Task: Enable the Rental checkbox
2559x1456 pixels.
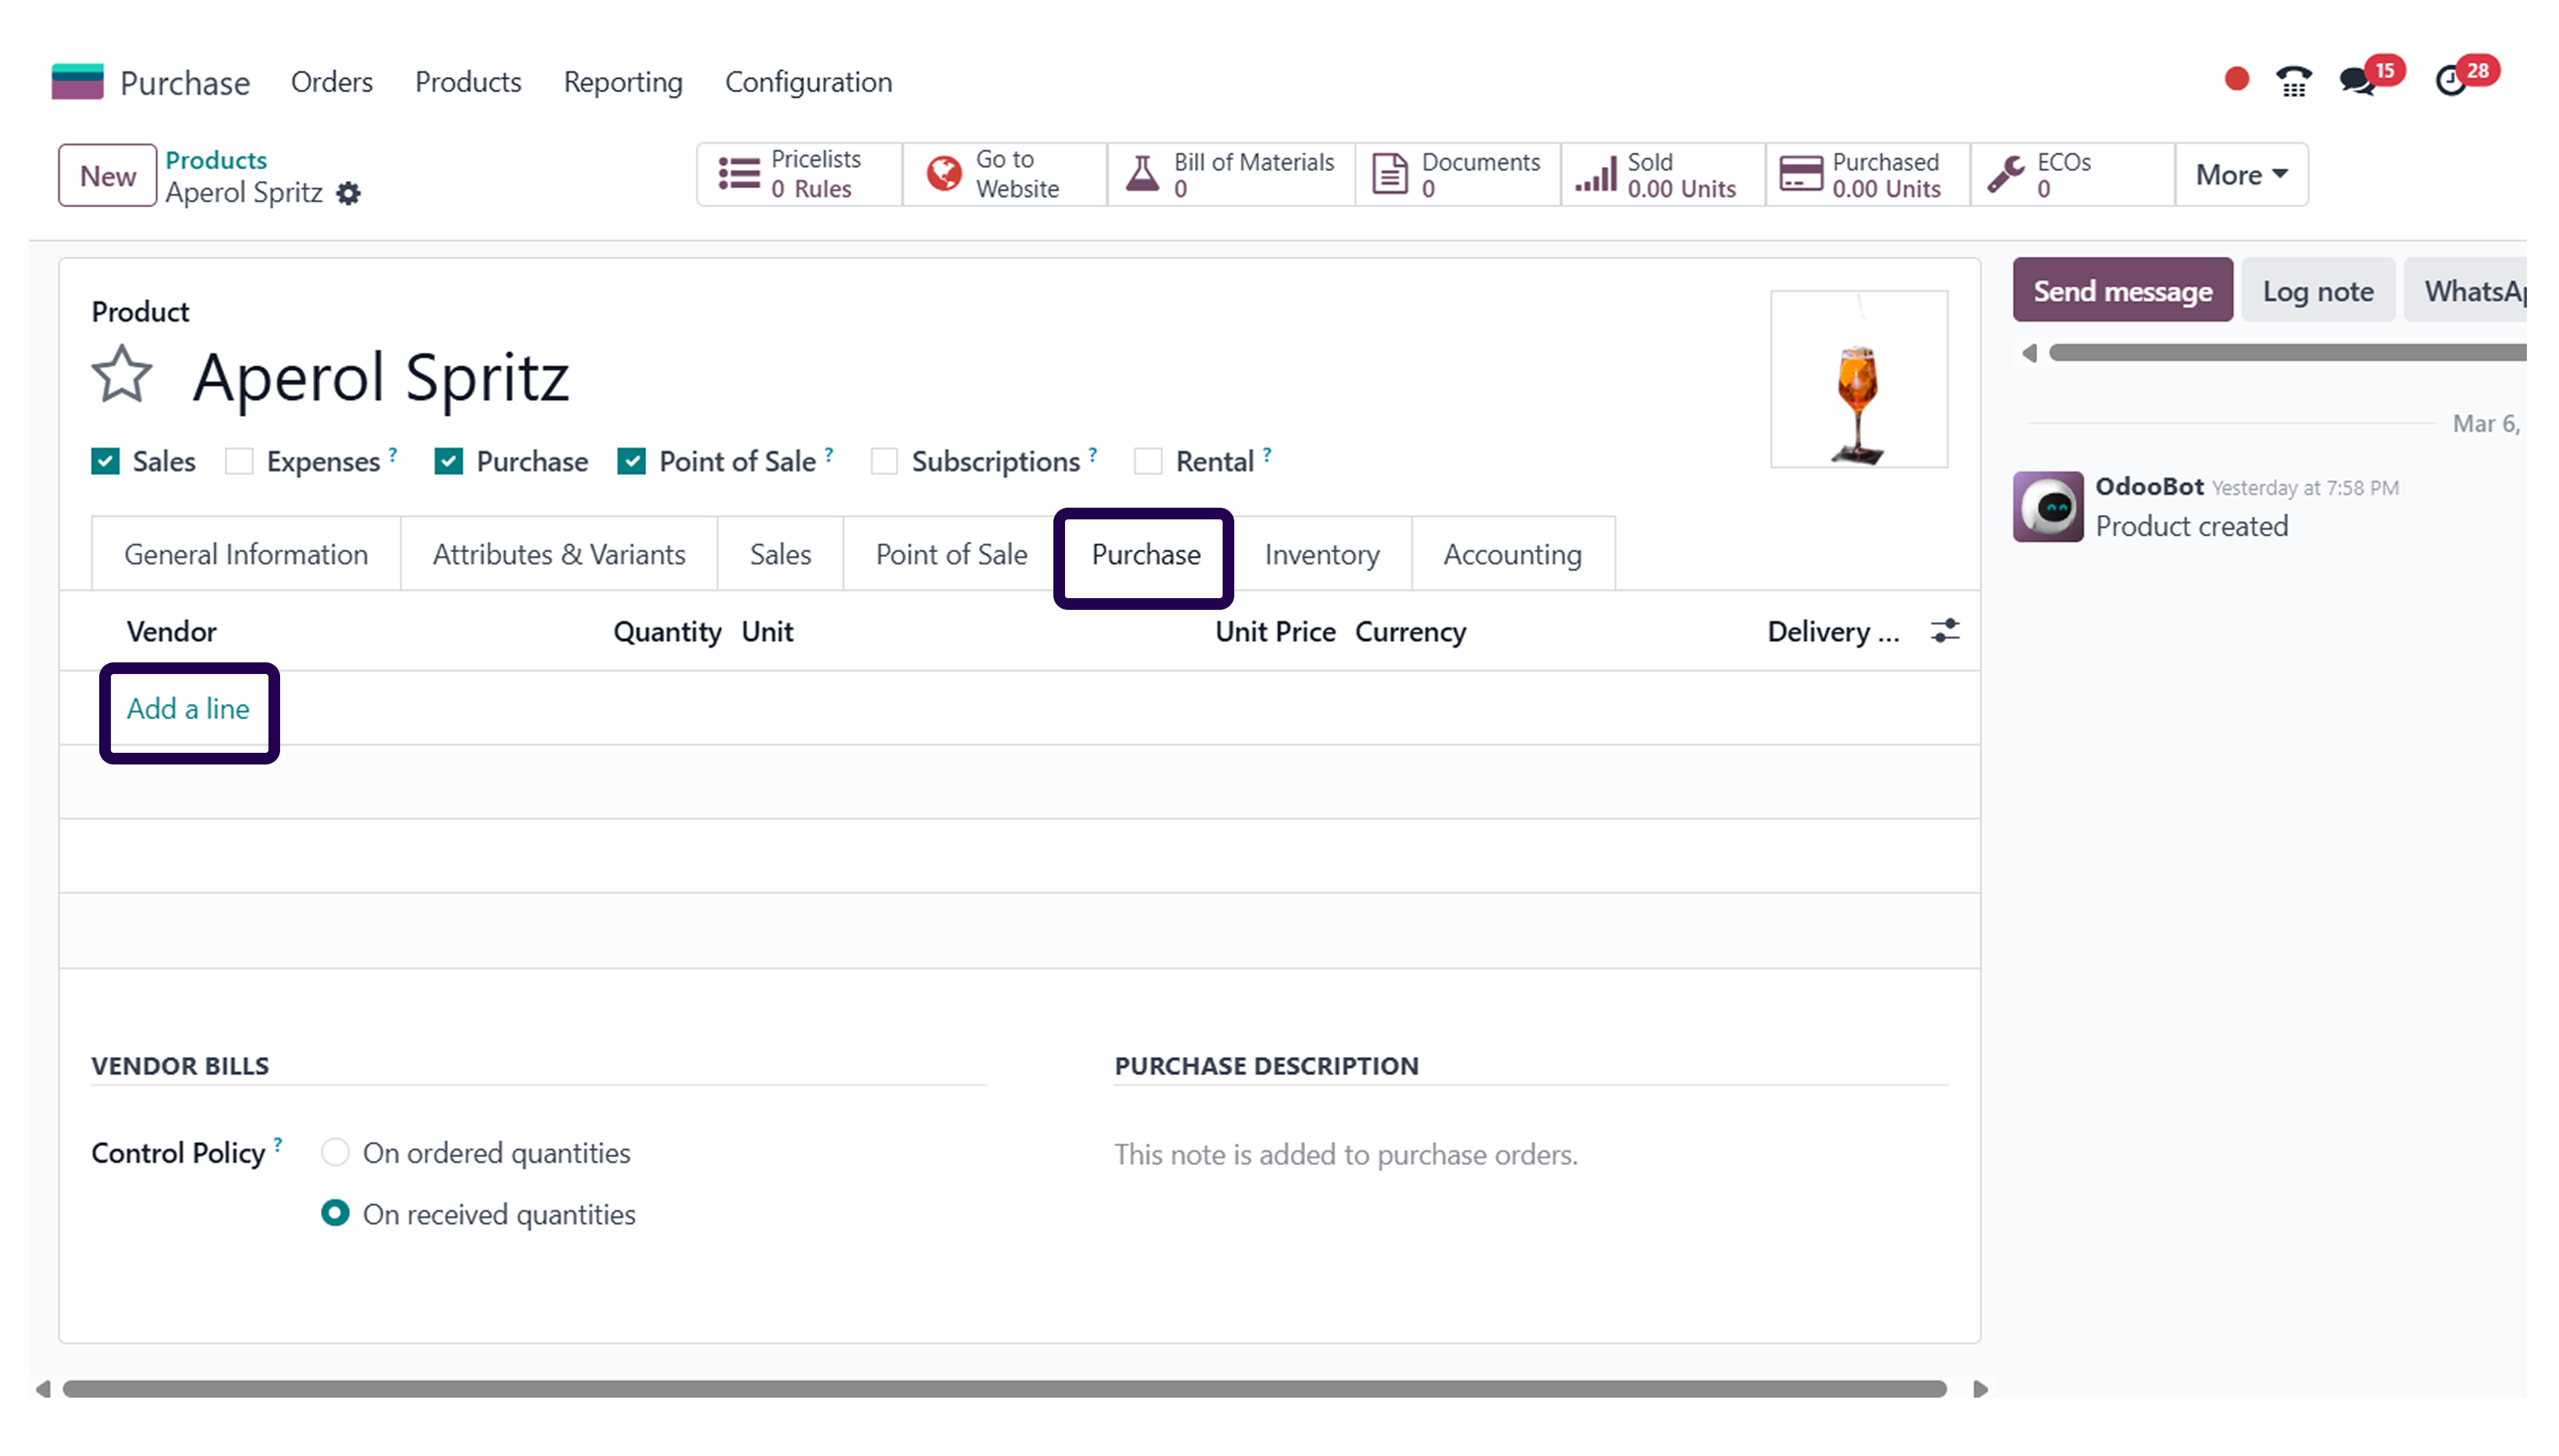Action: click(1147, 461)
